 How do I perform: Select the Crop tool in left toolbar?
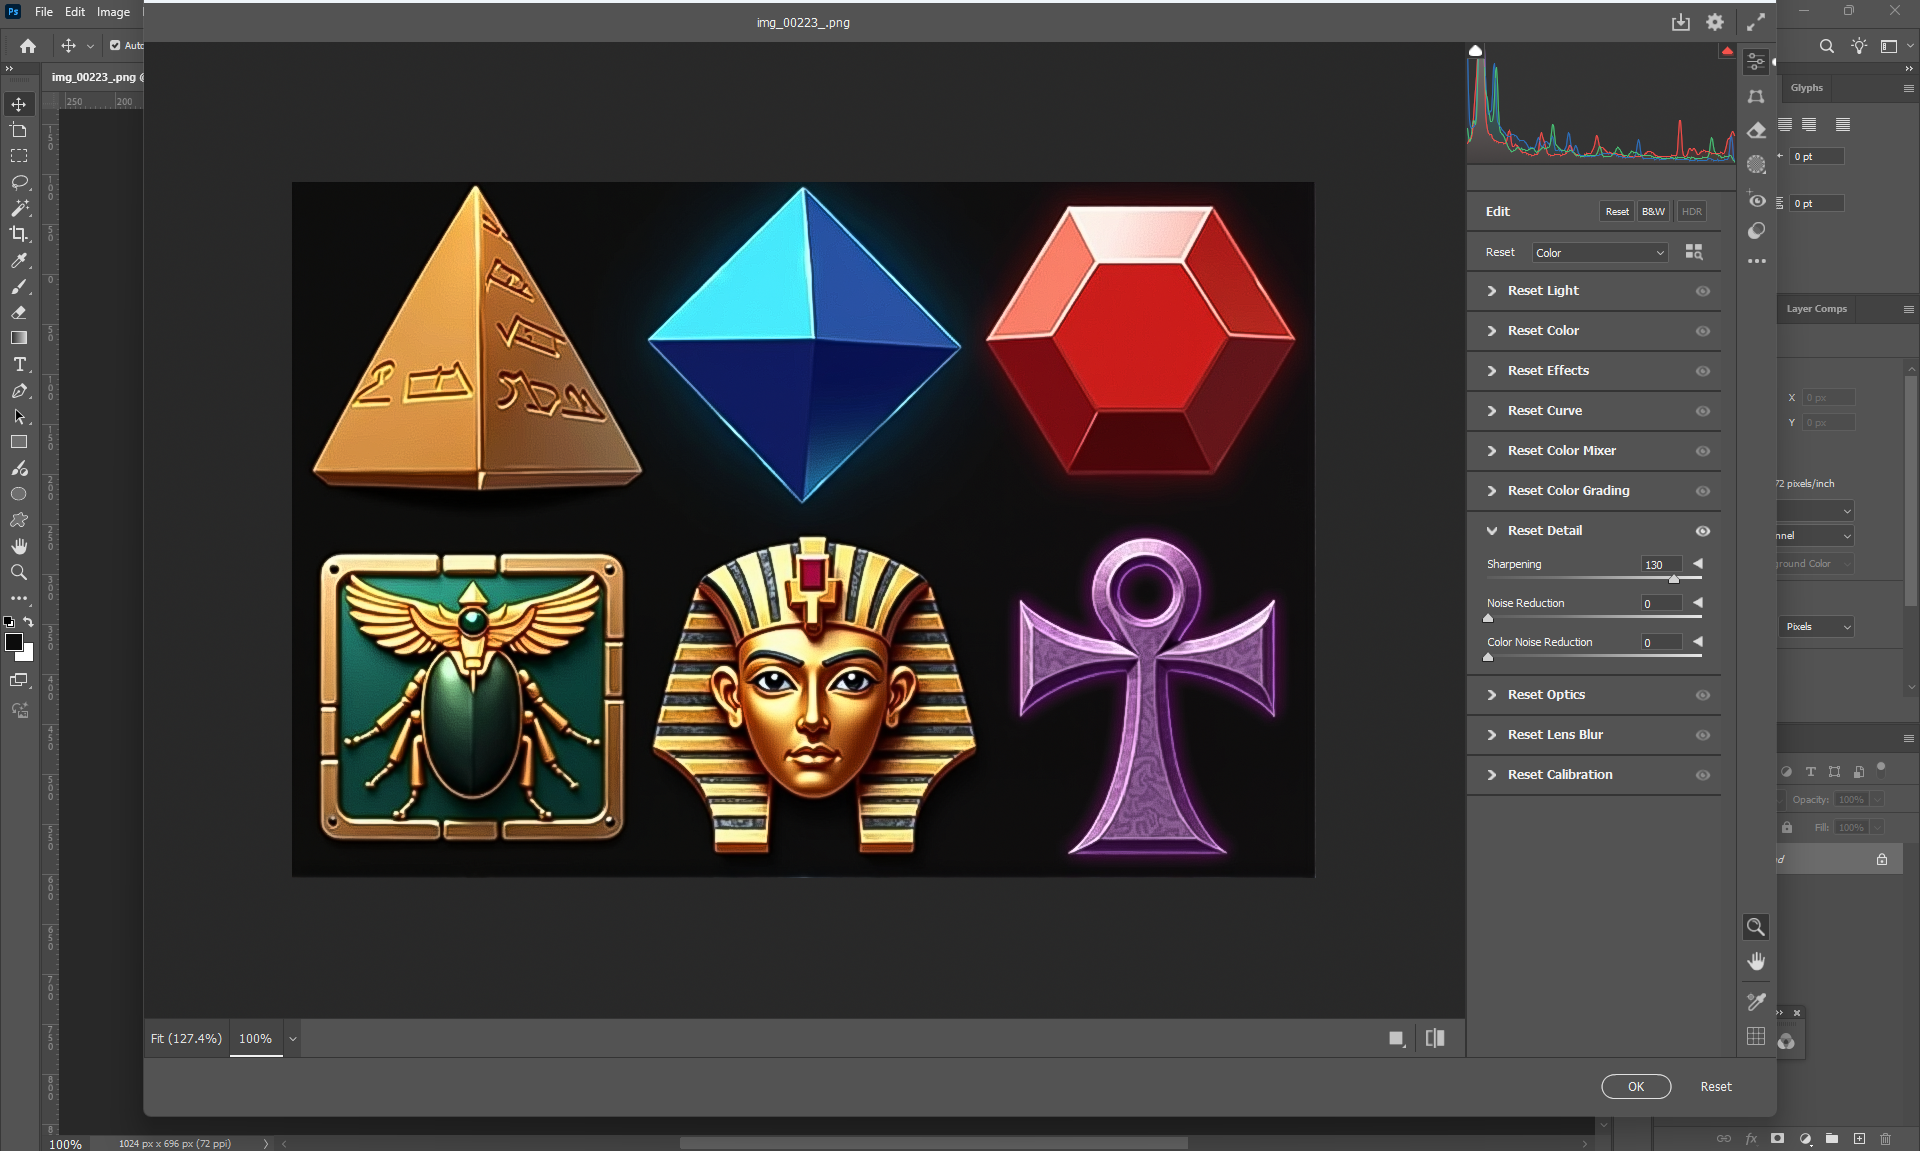tap(19, 234)
